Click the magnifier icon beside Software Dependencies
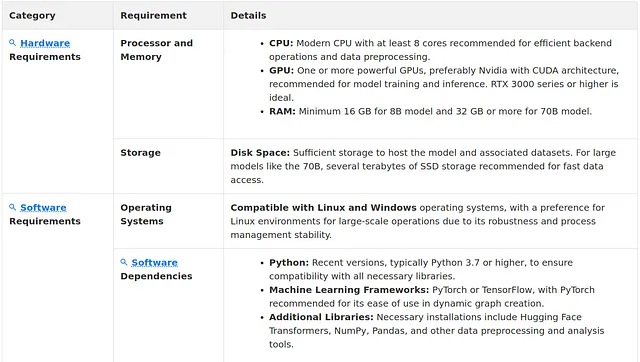The height and width of the screenshot is (362, 640). [124, 262]
